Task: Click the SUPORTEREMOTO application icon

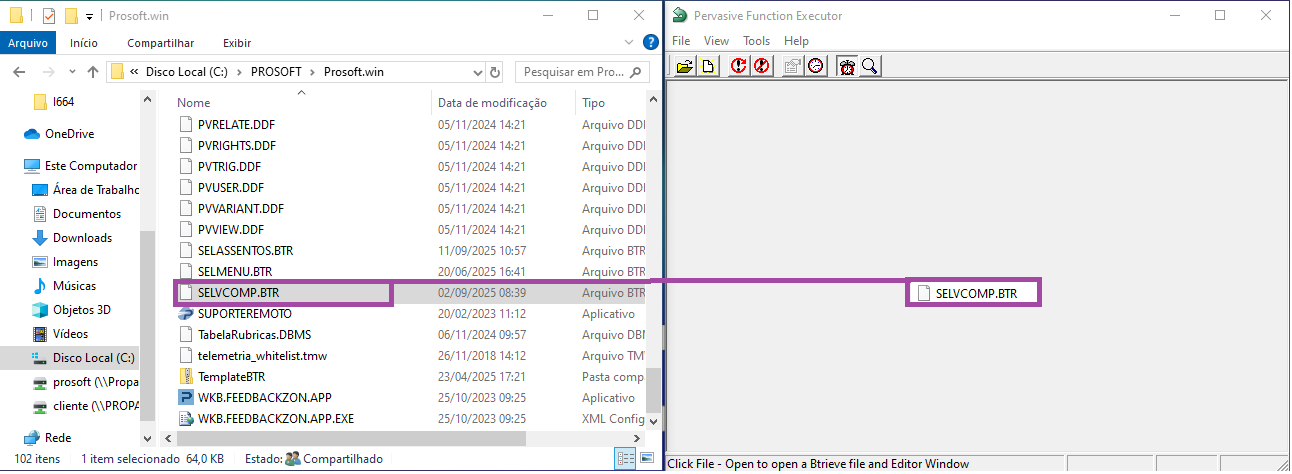Action: (186, 313)
